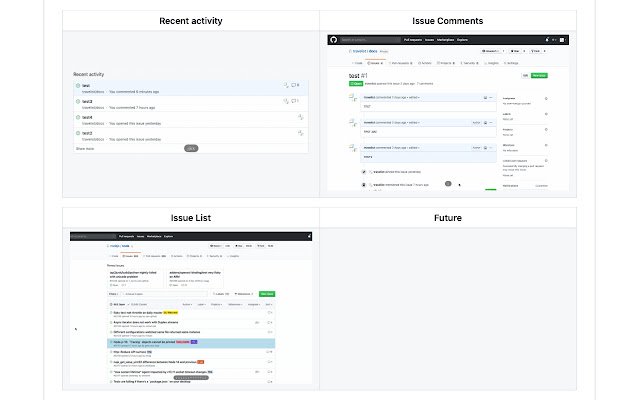Click the yellow label on first issue
This screenshot has height=400, width=640.
coord(170,313)
